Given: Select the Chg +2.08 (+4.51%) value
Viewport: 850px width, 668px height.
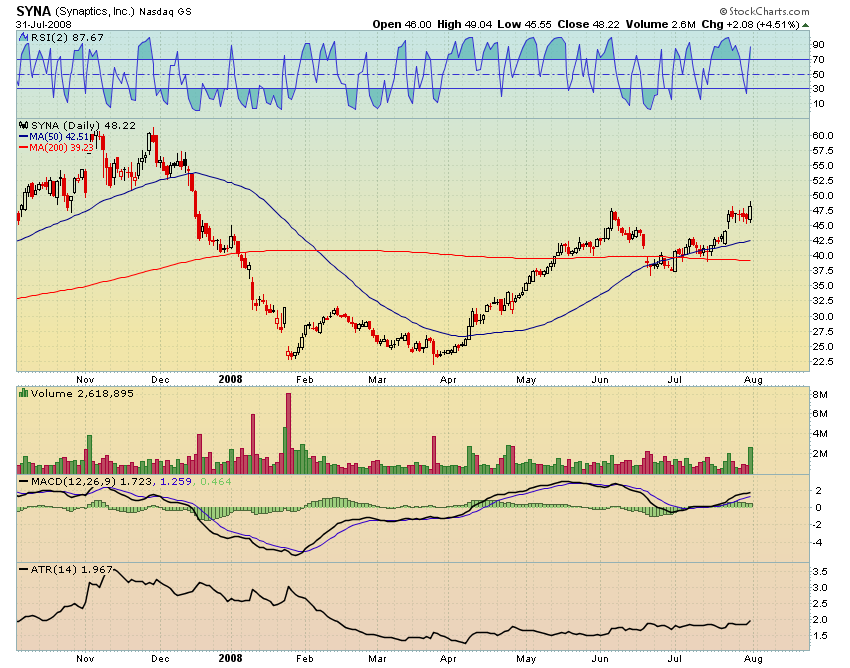Looking at the screenshot, I should pyautogui.click(x=750, y=24).
